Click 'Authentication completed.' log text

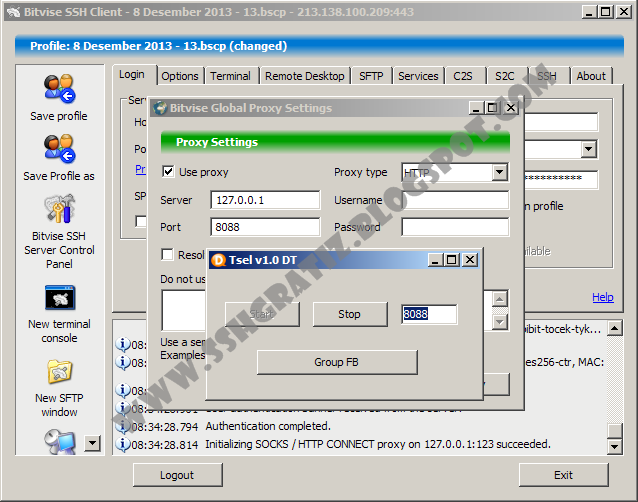pos(268,426)
